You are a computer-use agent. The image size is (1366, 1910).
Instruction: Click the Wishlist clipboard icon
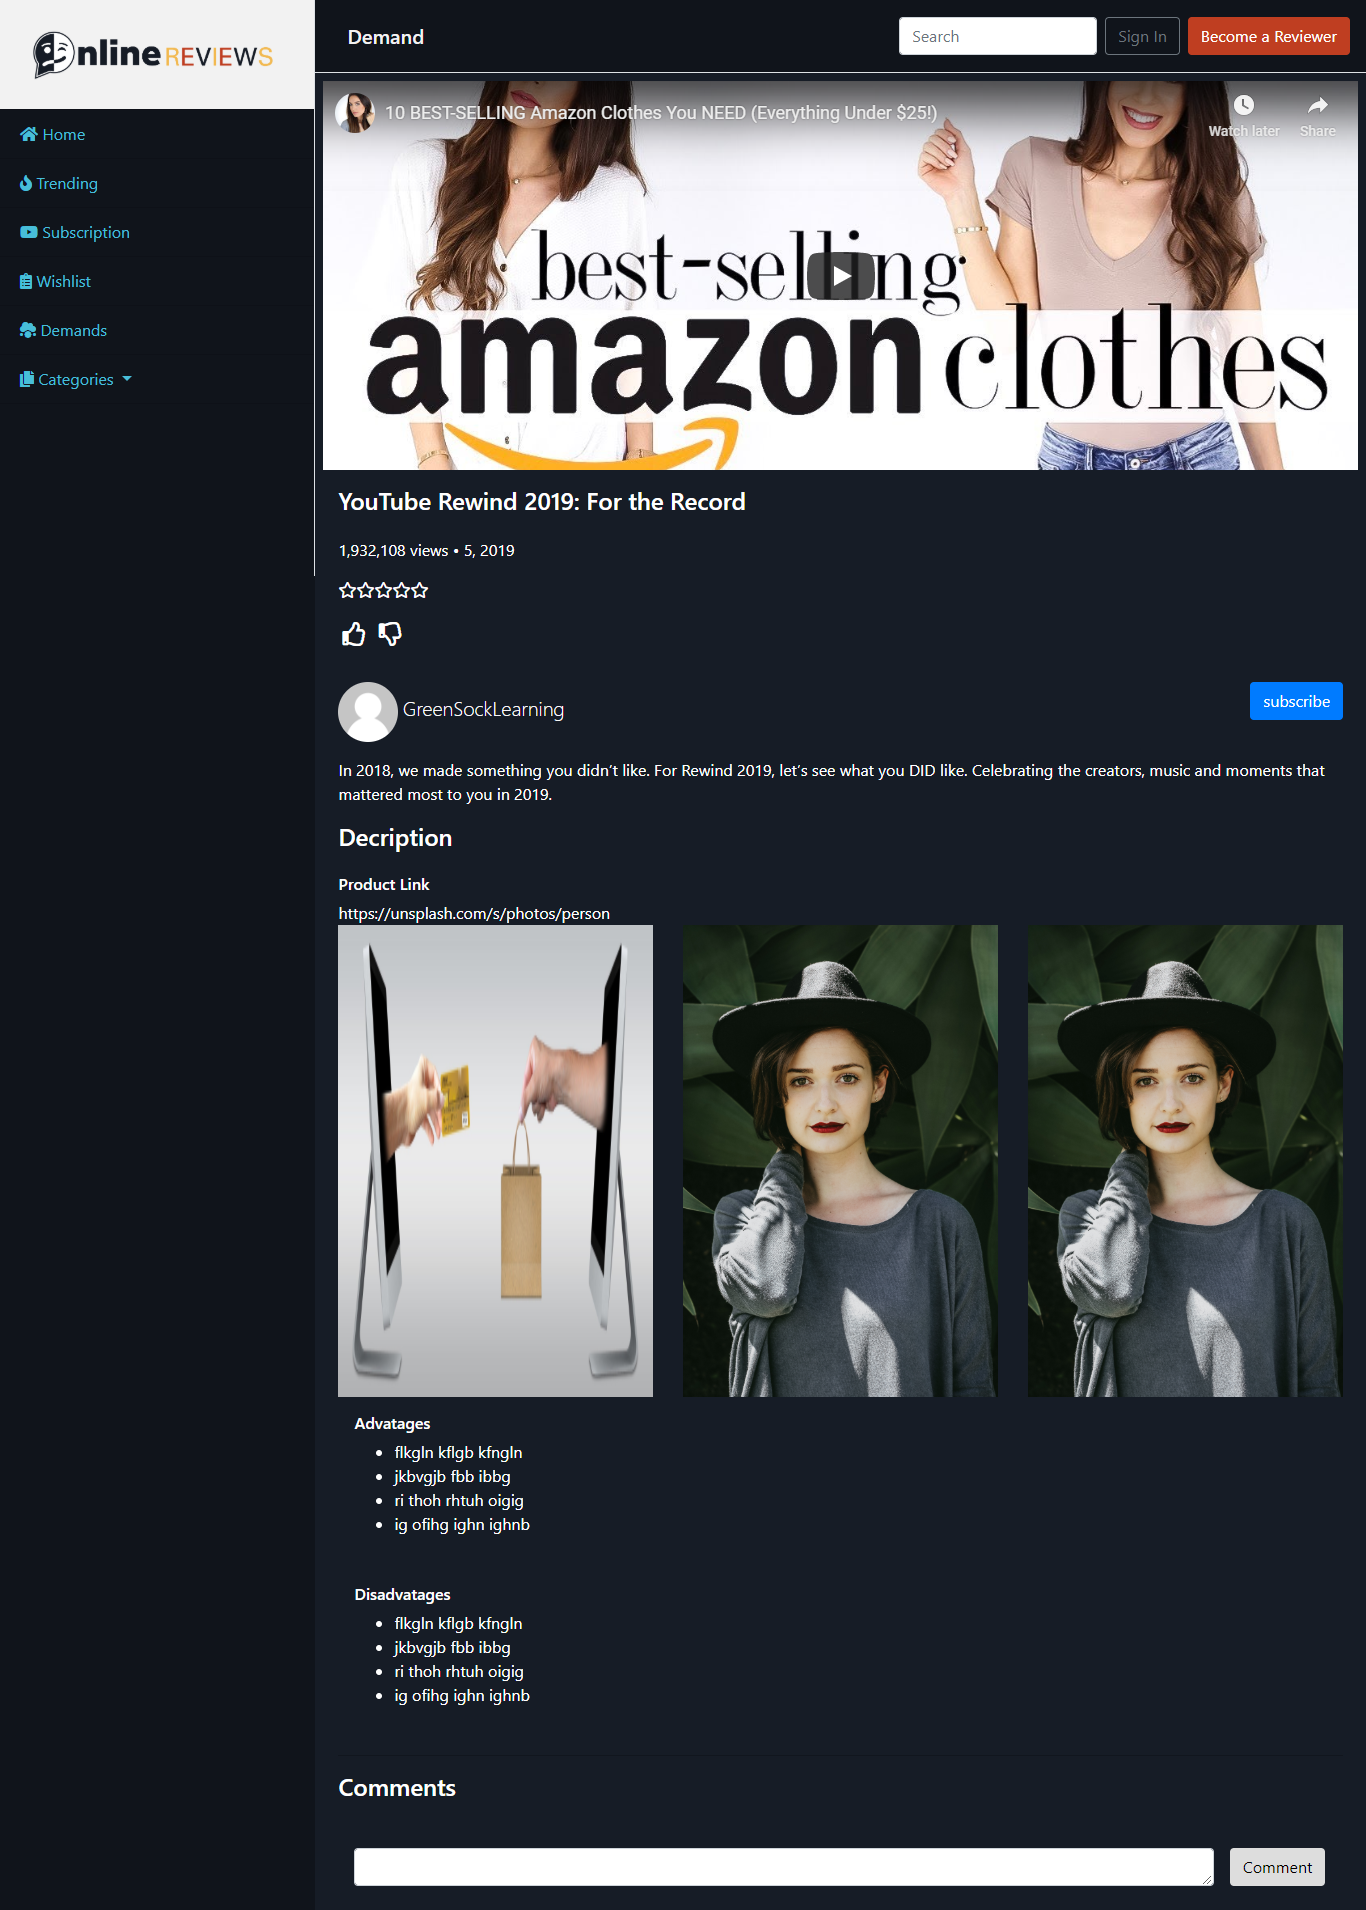pyautogui.click(x=26, y=281)
